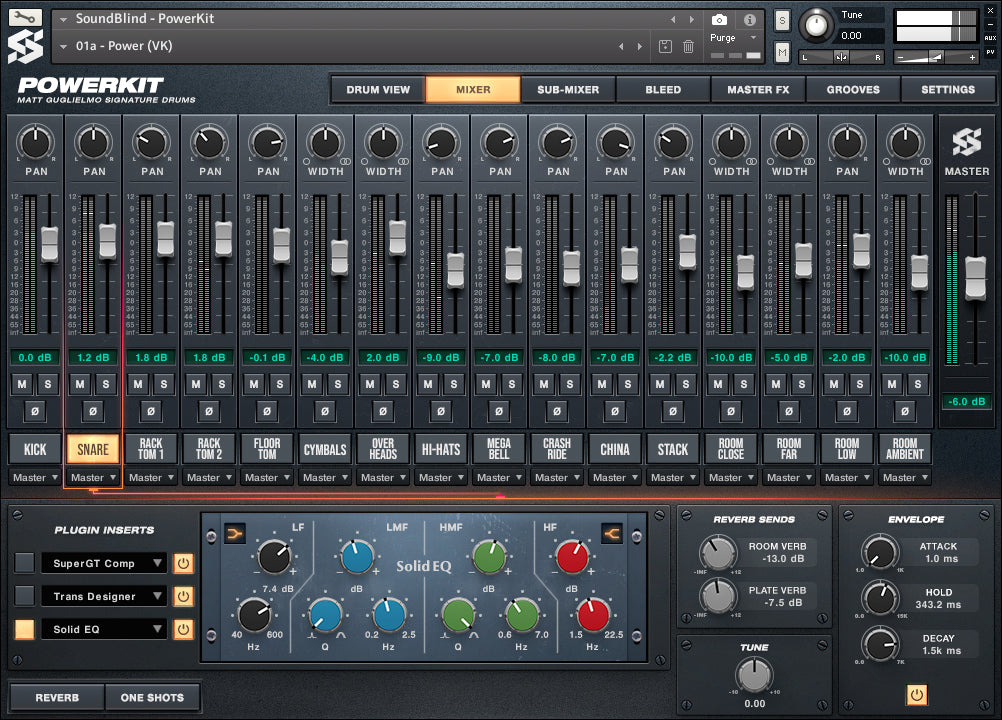Switch to the Drum View tab
The height and width of the screenshot is (720, 1002).
378,89
